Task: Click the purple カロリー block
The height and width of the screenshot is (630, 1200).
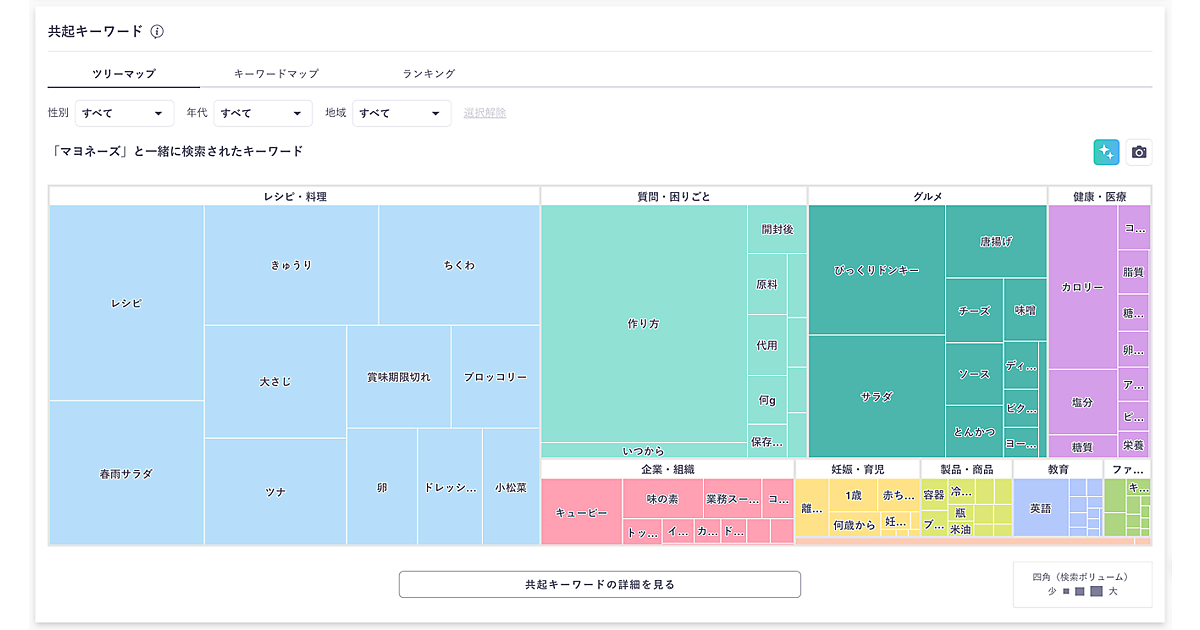Action: [1082, 287]
